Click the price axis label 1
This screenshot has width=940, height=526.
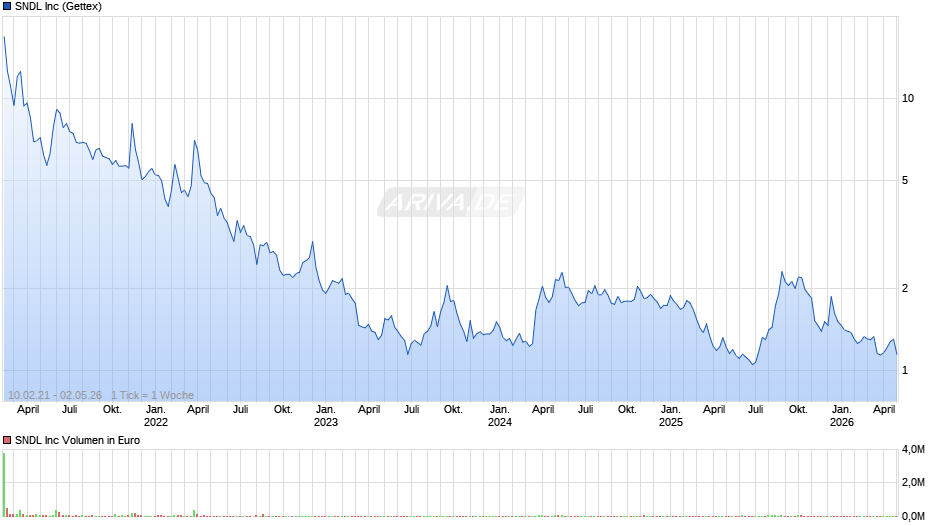click(905, 371)
